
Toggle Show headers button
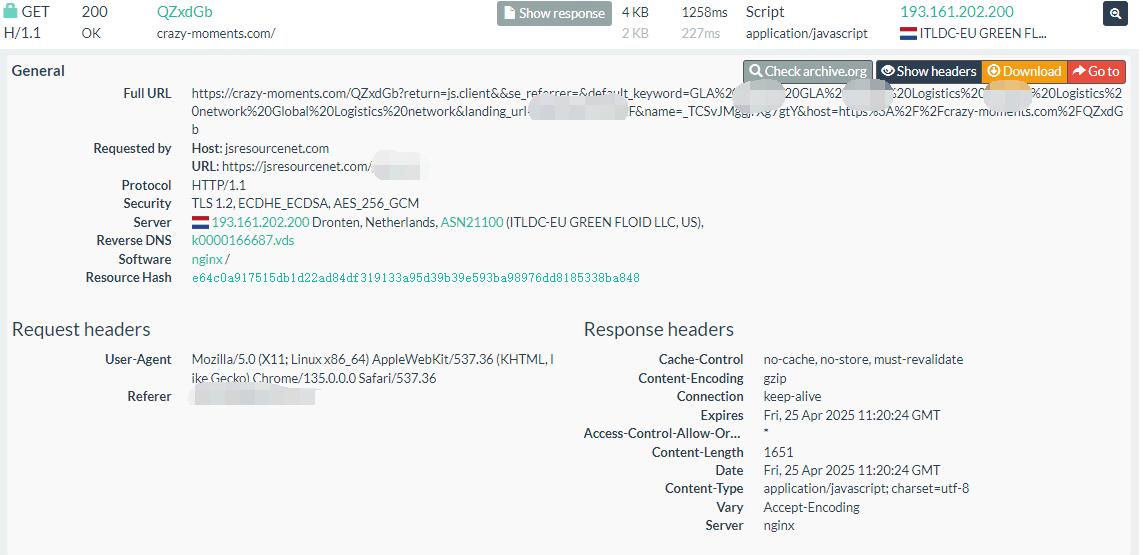coord(929,71)
